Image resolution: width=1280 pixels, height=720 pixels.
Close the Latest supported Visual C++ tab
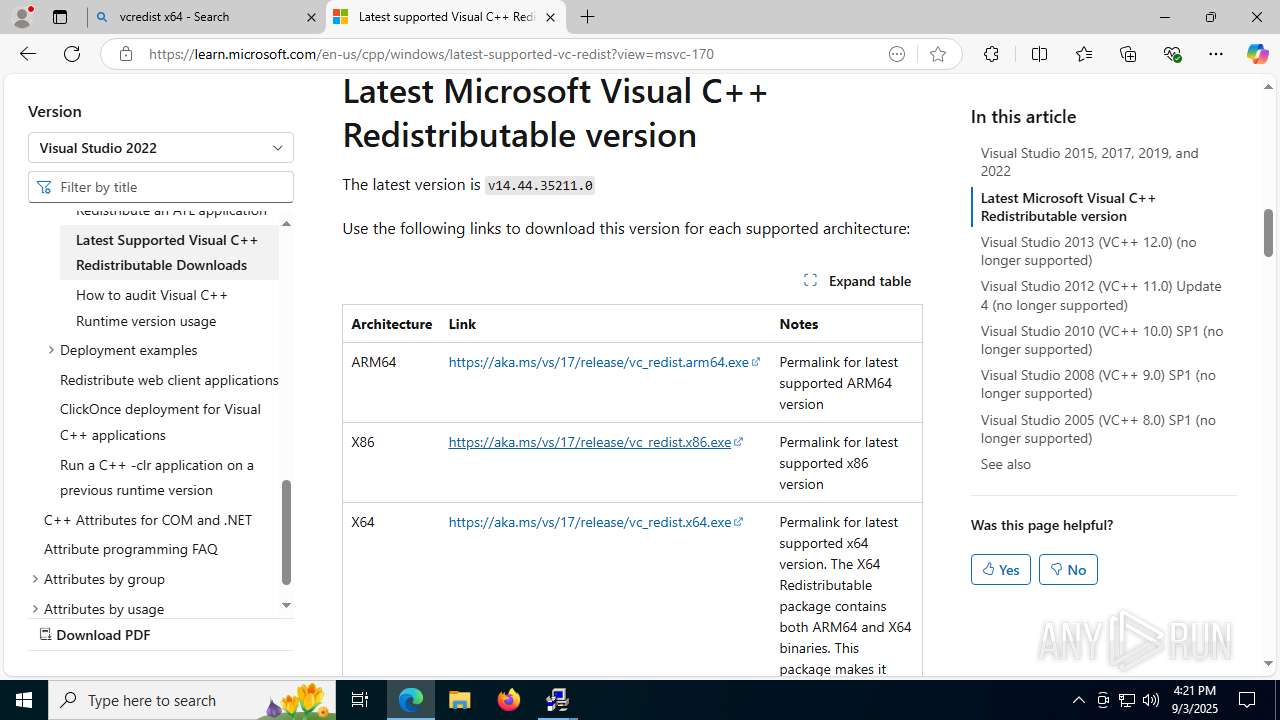550,17
